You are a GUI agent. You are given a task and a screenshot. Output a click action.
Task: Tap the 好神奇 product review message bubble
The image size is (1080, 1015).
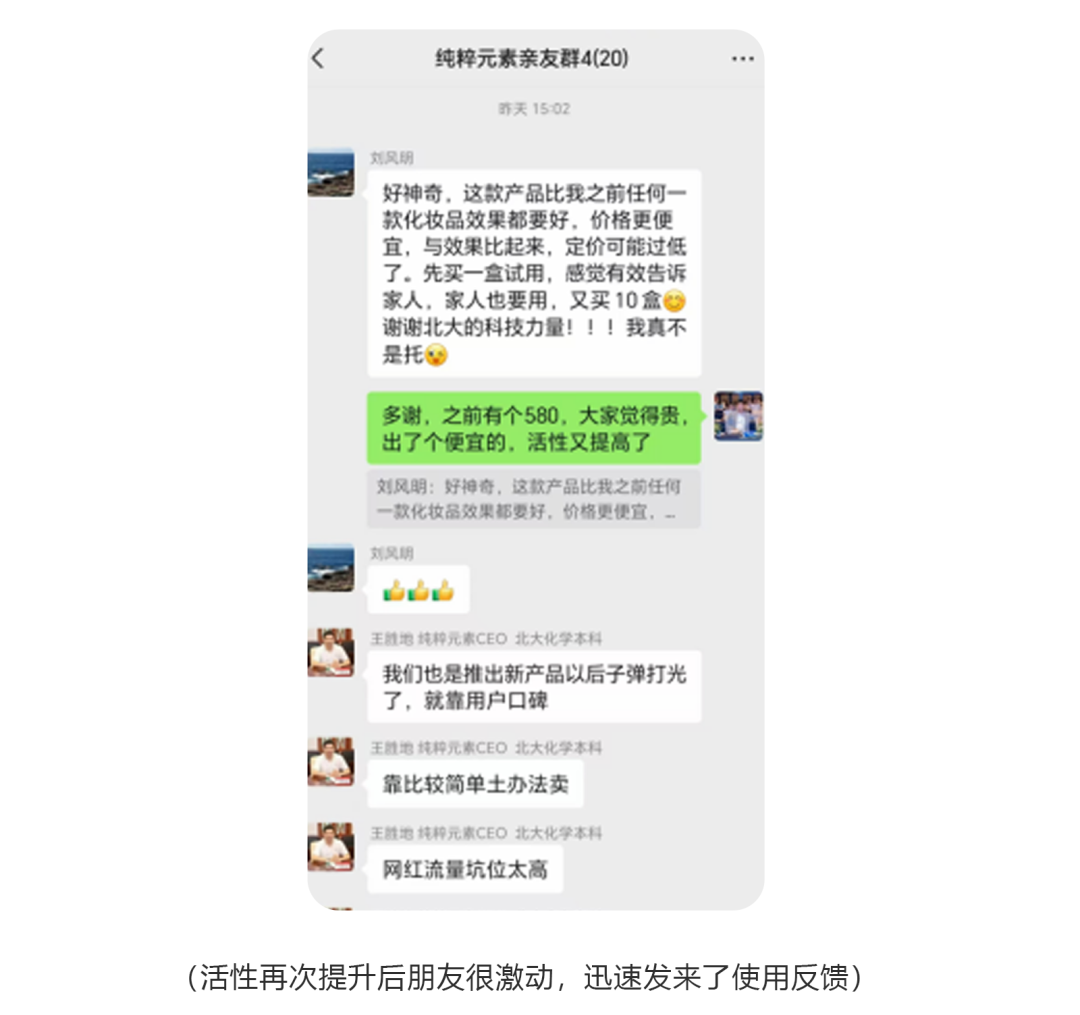(534, 273)
